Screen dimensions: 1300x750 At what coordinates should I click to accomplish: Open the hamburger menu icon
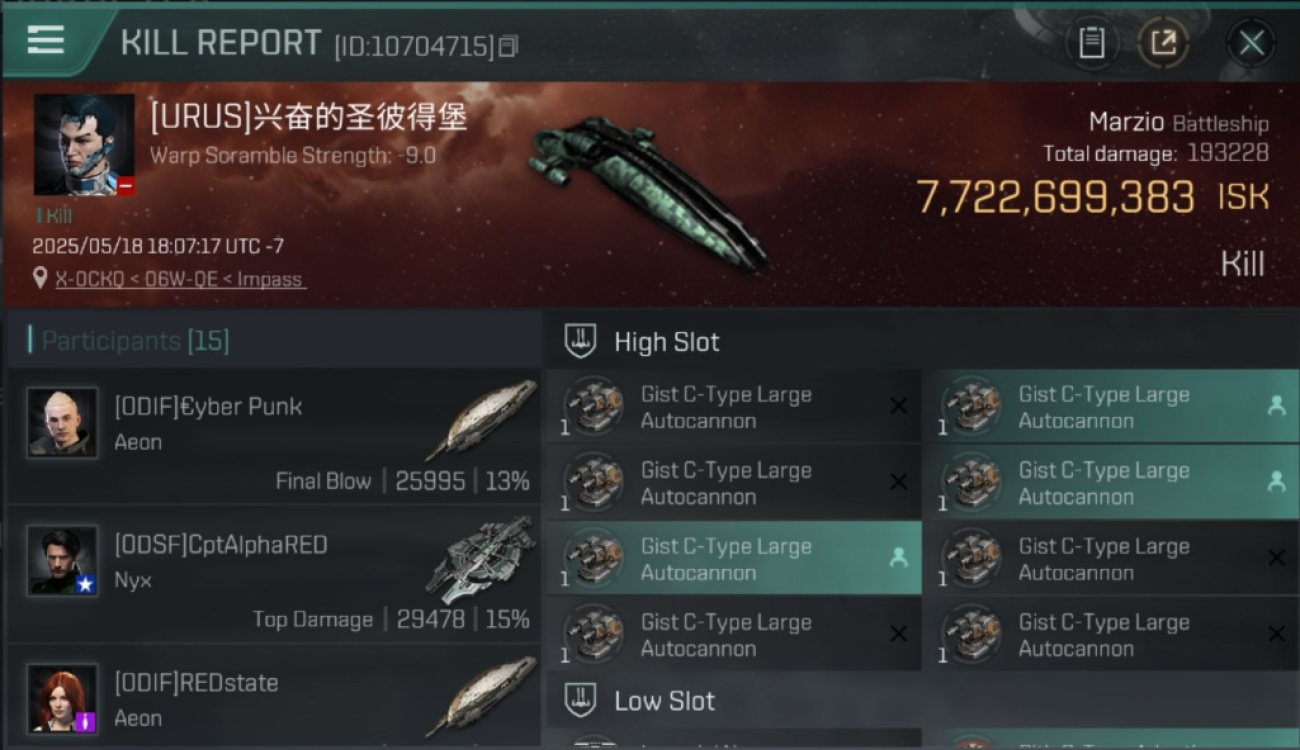[x=46, y=40]
